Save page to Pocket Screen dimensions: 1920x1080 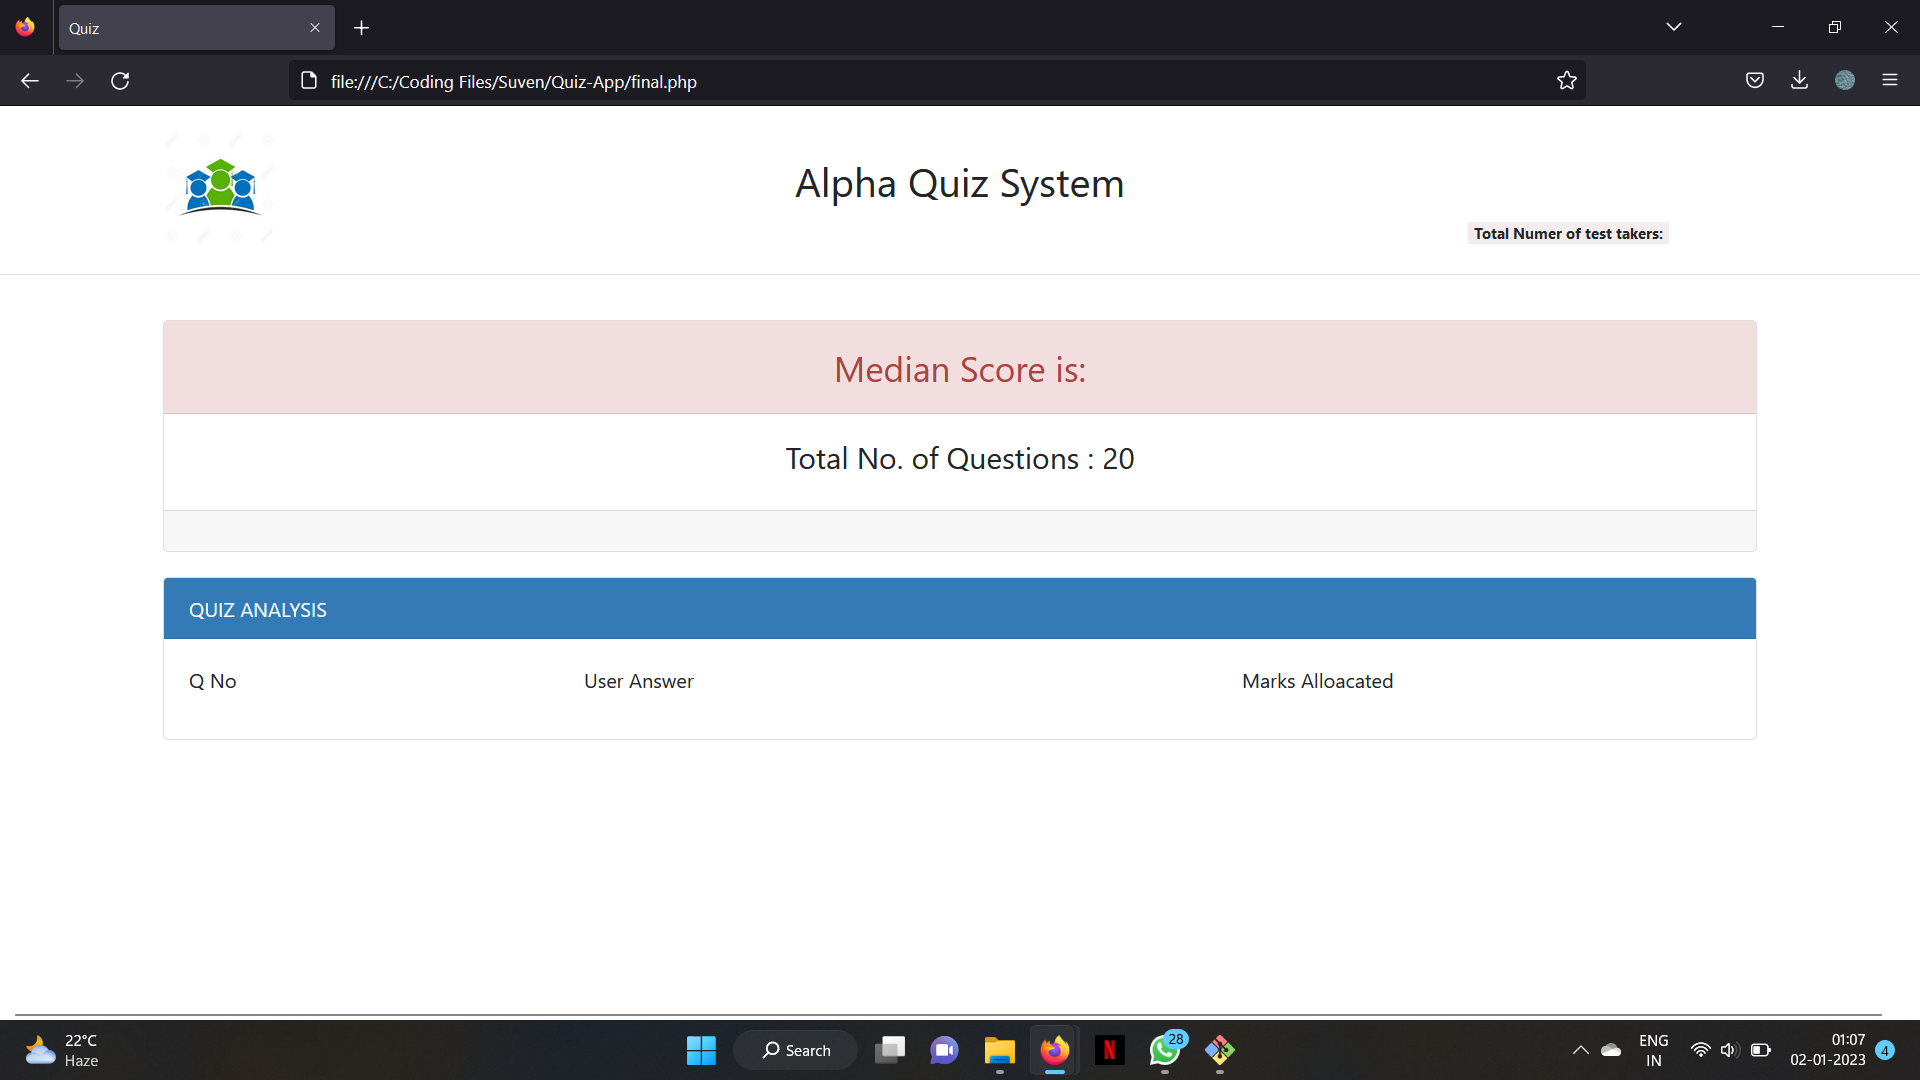pos(1755,80)
